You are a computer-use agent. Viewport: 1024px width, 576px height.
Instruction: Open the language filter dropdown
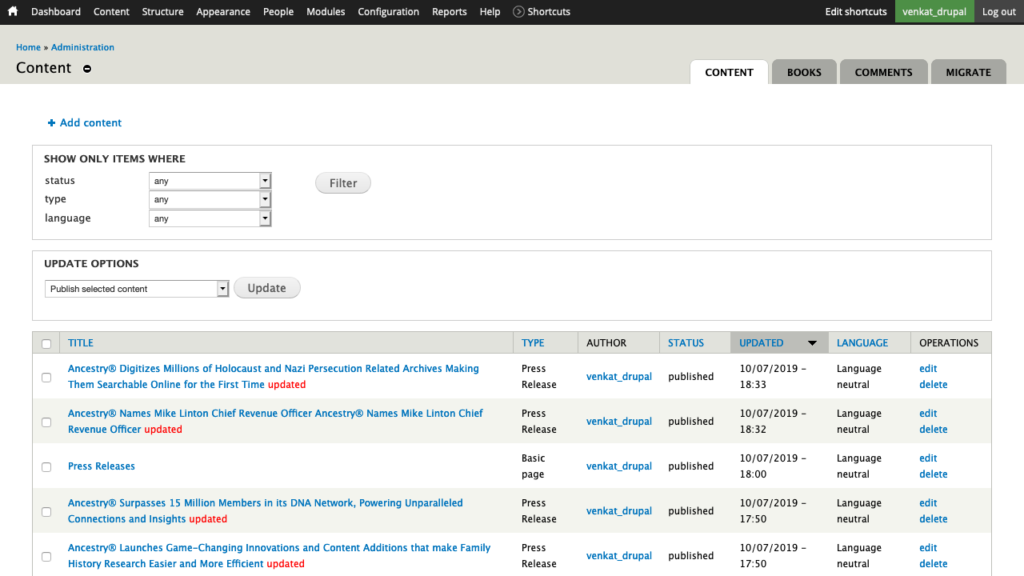click(210, 218)
